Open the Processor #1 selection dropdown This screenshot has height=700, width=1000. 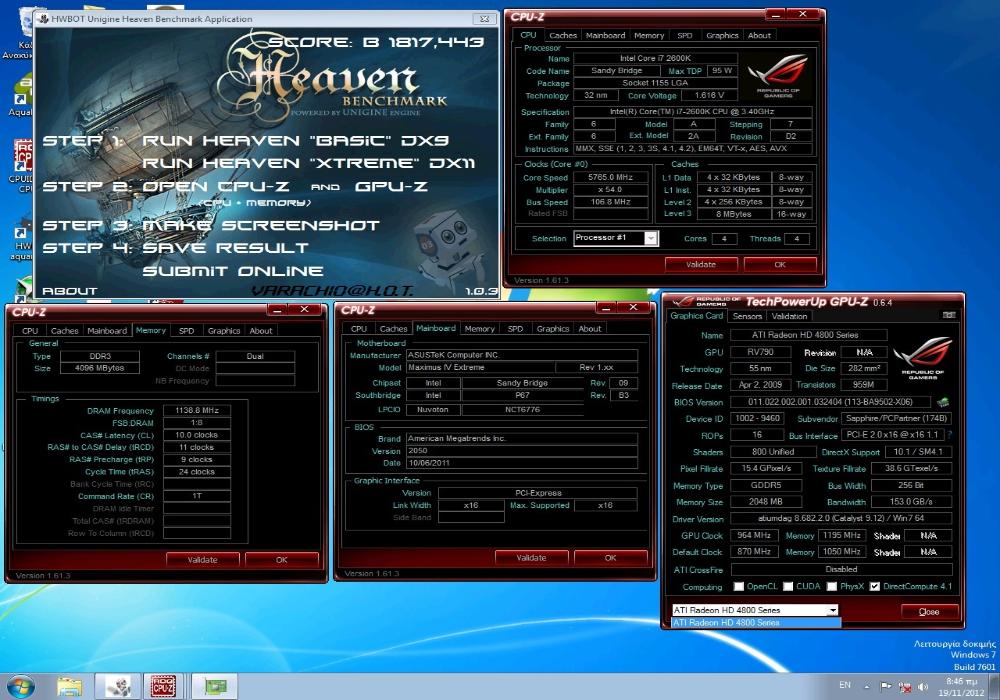(x=650, y=238)
